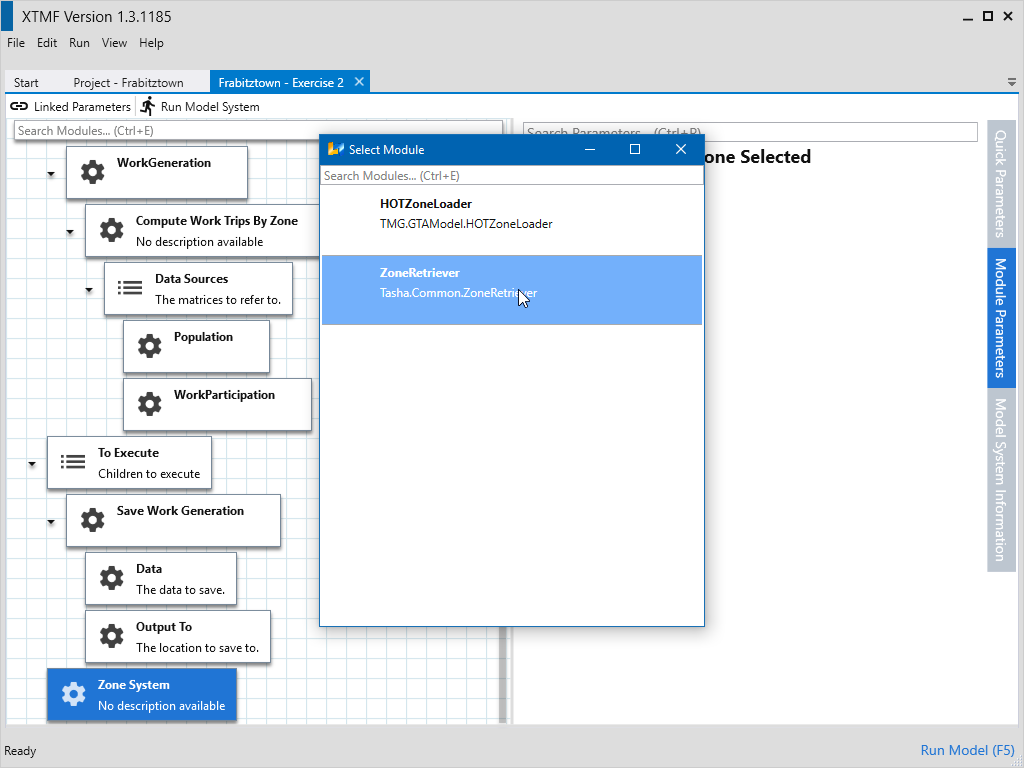This screenshot has height=768, width=1024.
Task: Collapse the To Execute node
Action: click(x=32, y=465)
